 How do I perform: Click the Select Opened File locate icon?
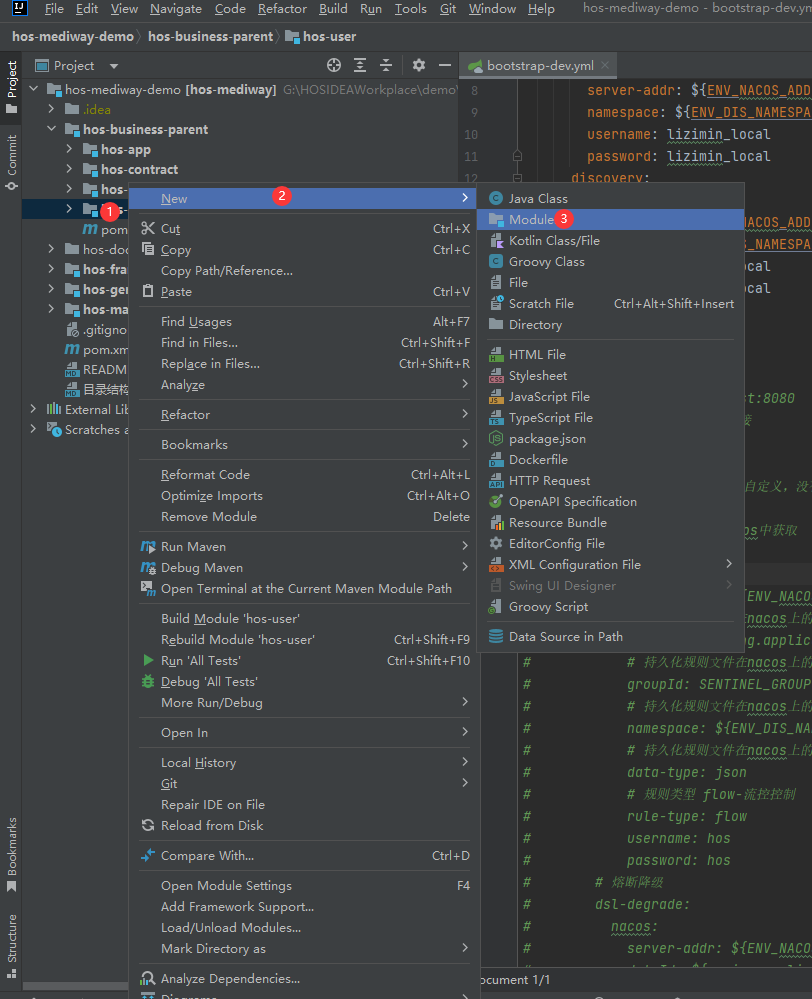click(334, 65)
